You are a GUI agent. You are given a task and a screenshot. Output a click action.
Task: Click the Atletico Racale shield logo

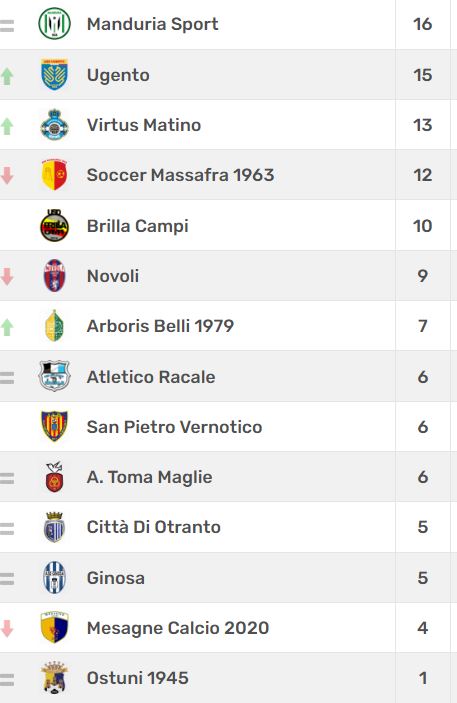pyautogui.click(x=54, y=376)
